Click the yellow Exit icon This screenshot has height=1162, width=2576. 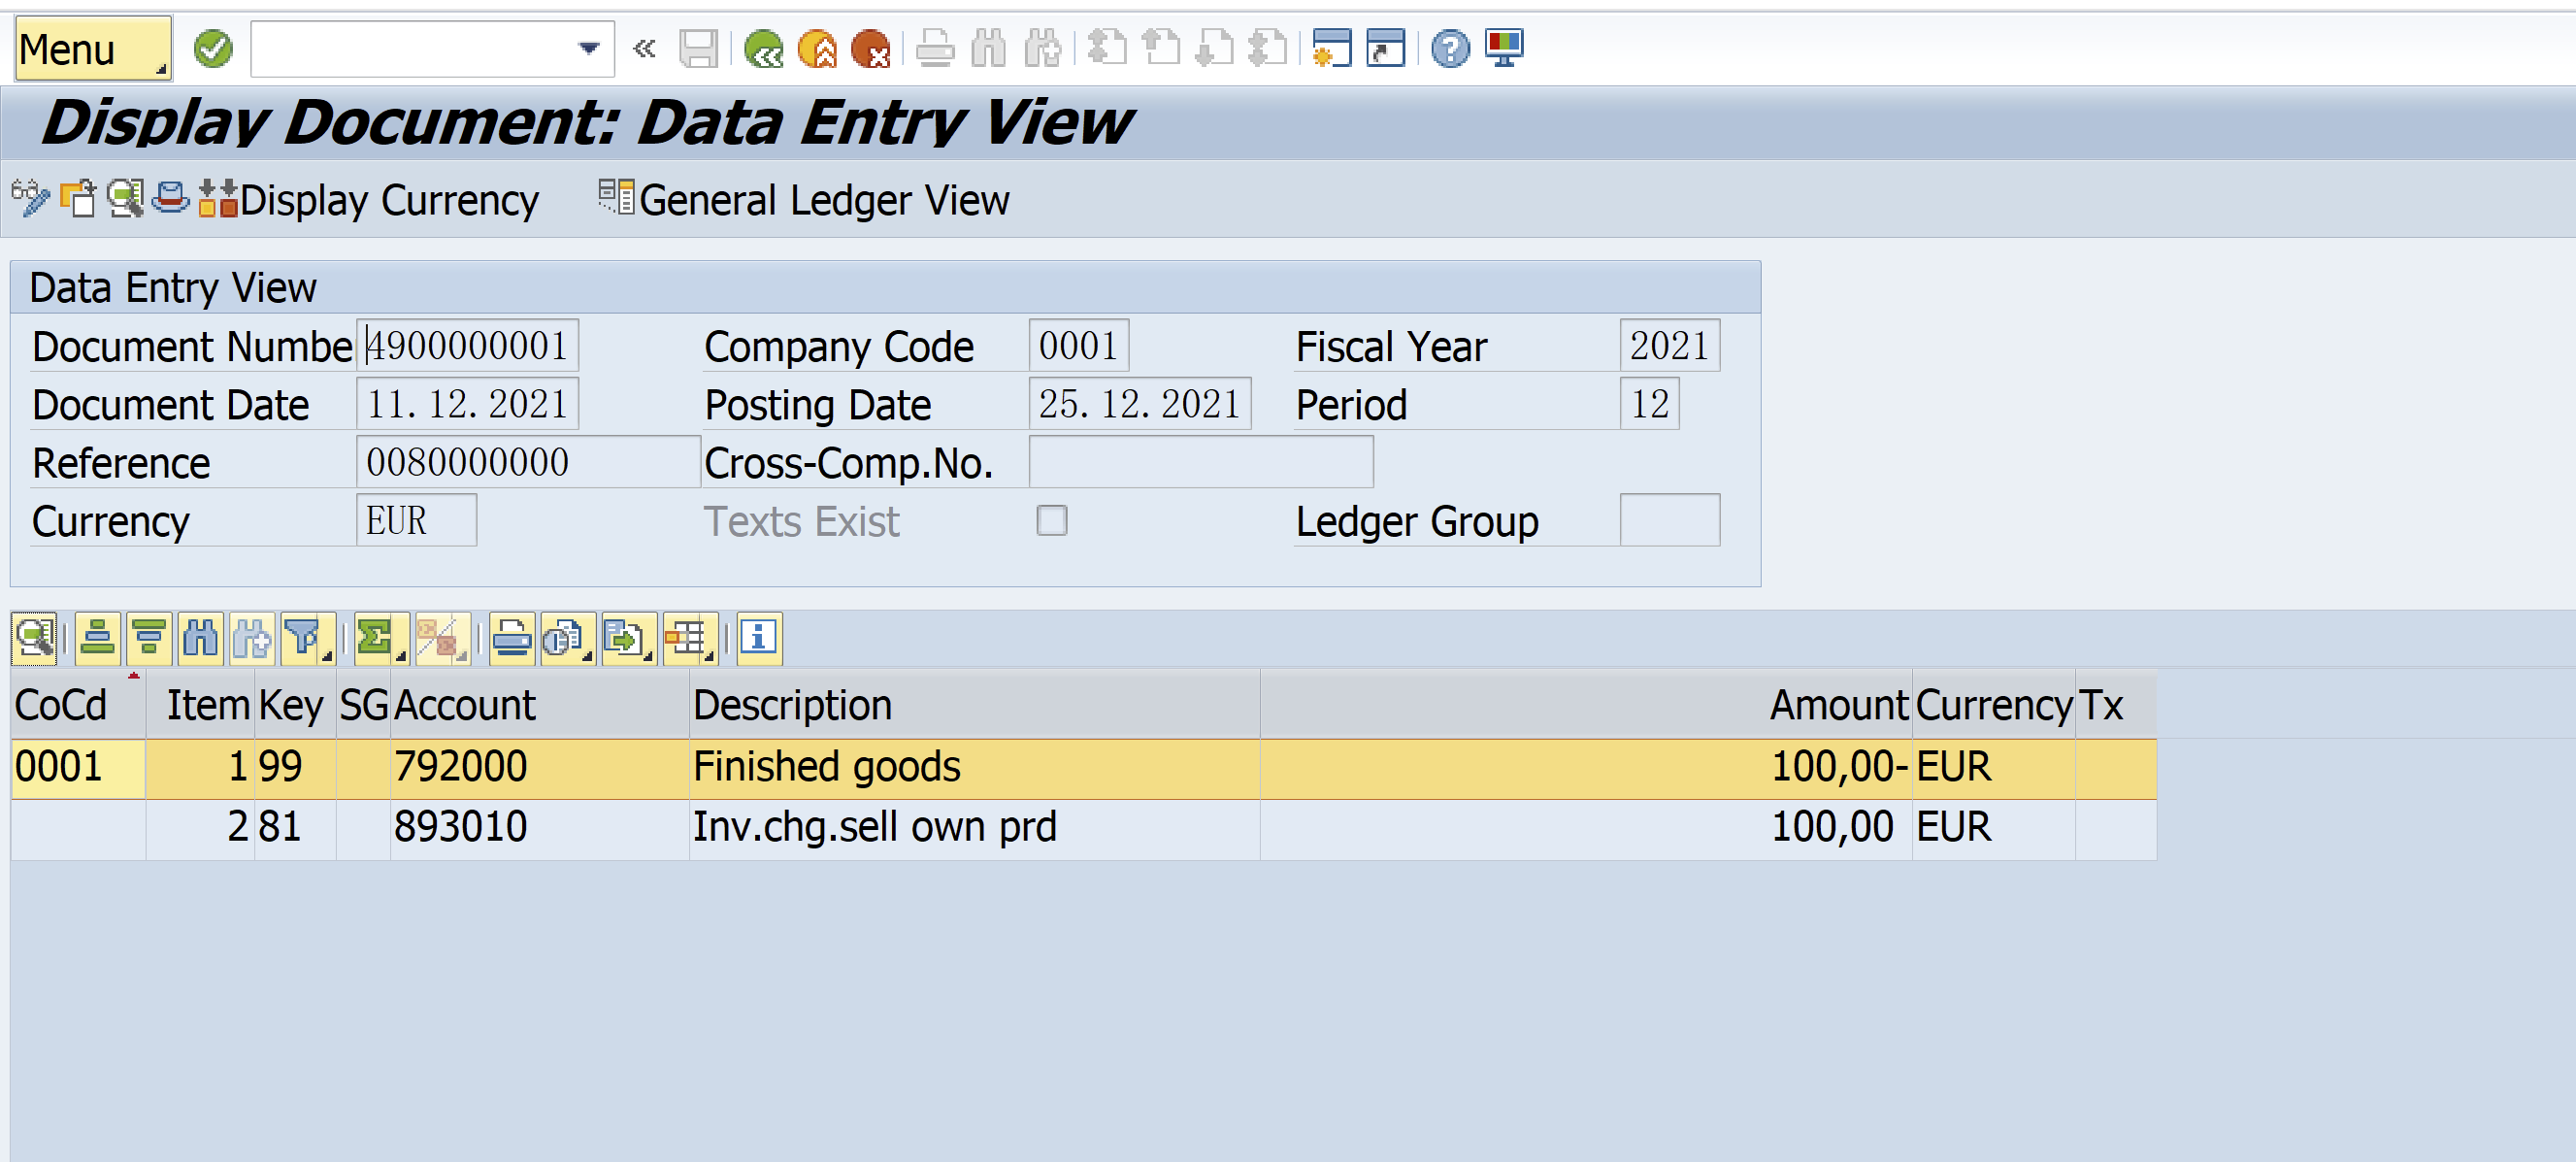[x=818, y=48]
